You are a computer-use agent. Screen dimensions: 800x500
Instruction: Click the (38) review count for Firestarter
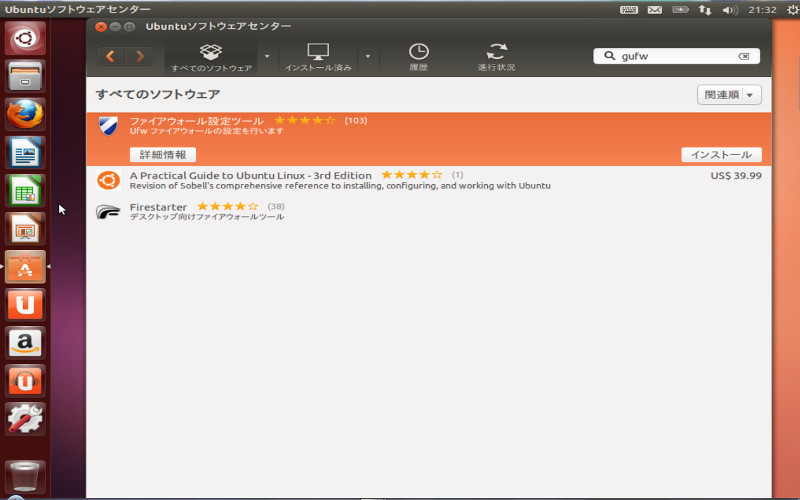[x=276, y=207]
